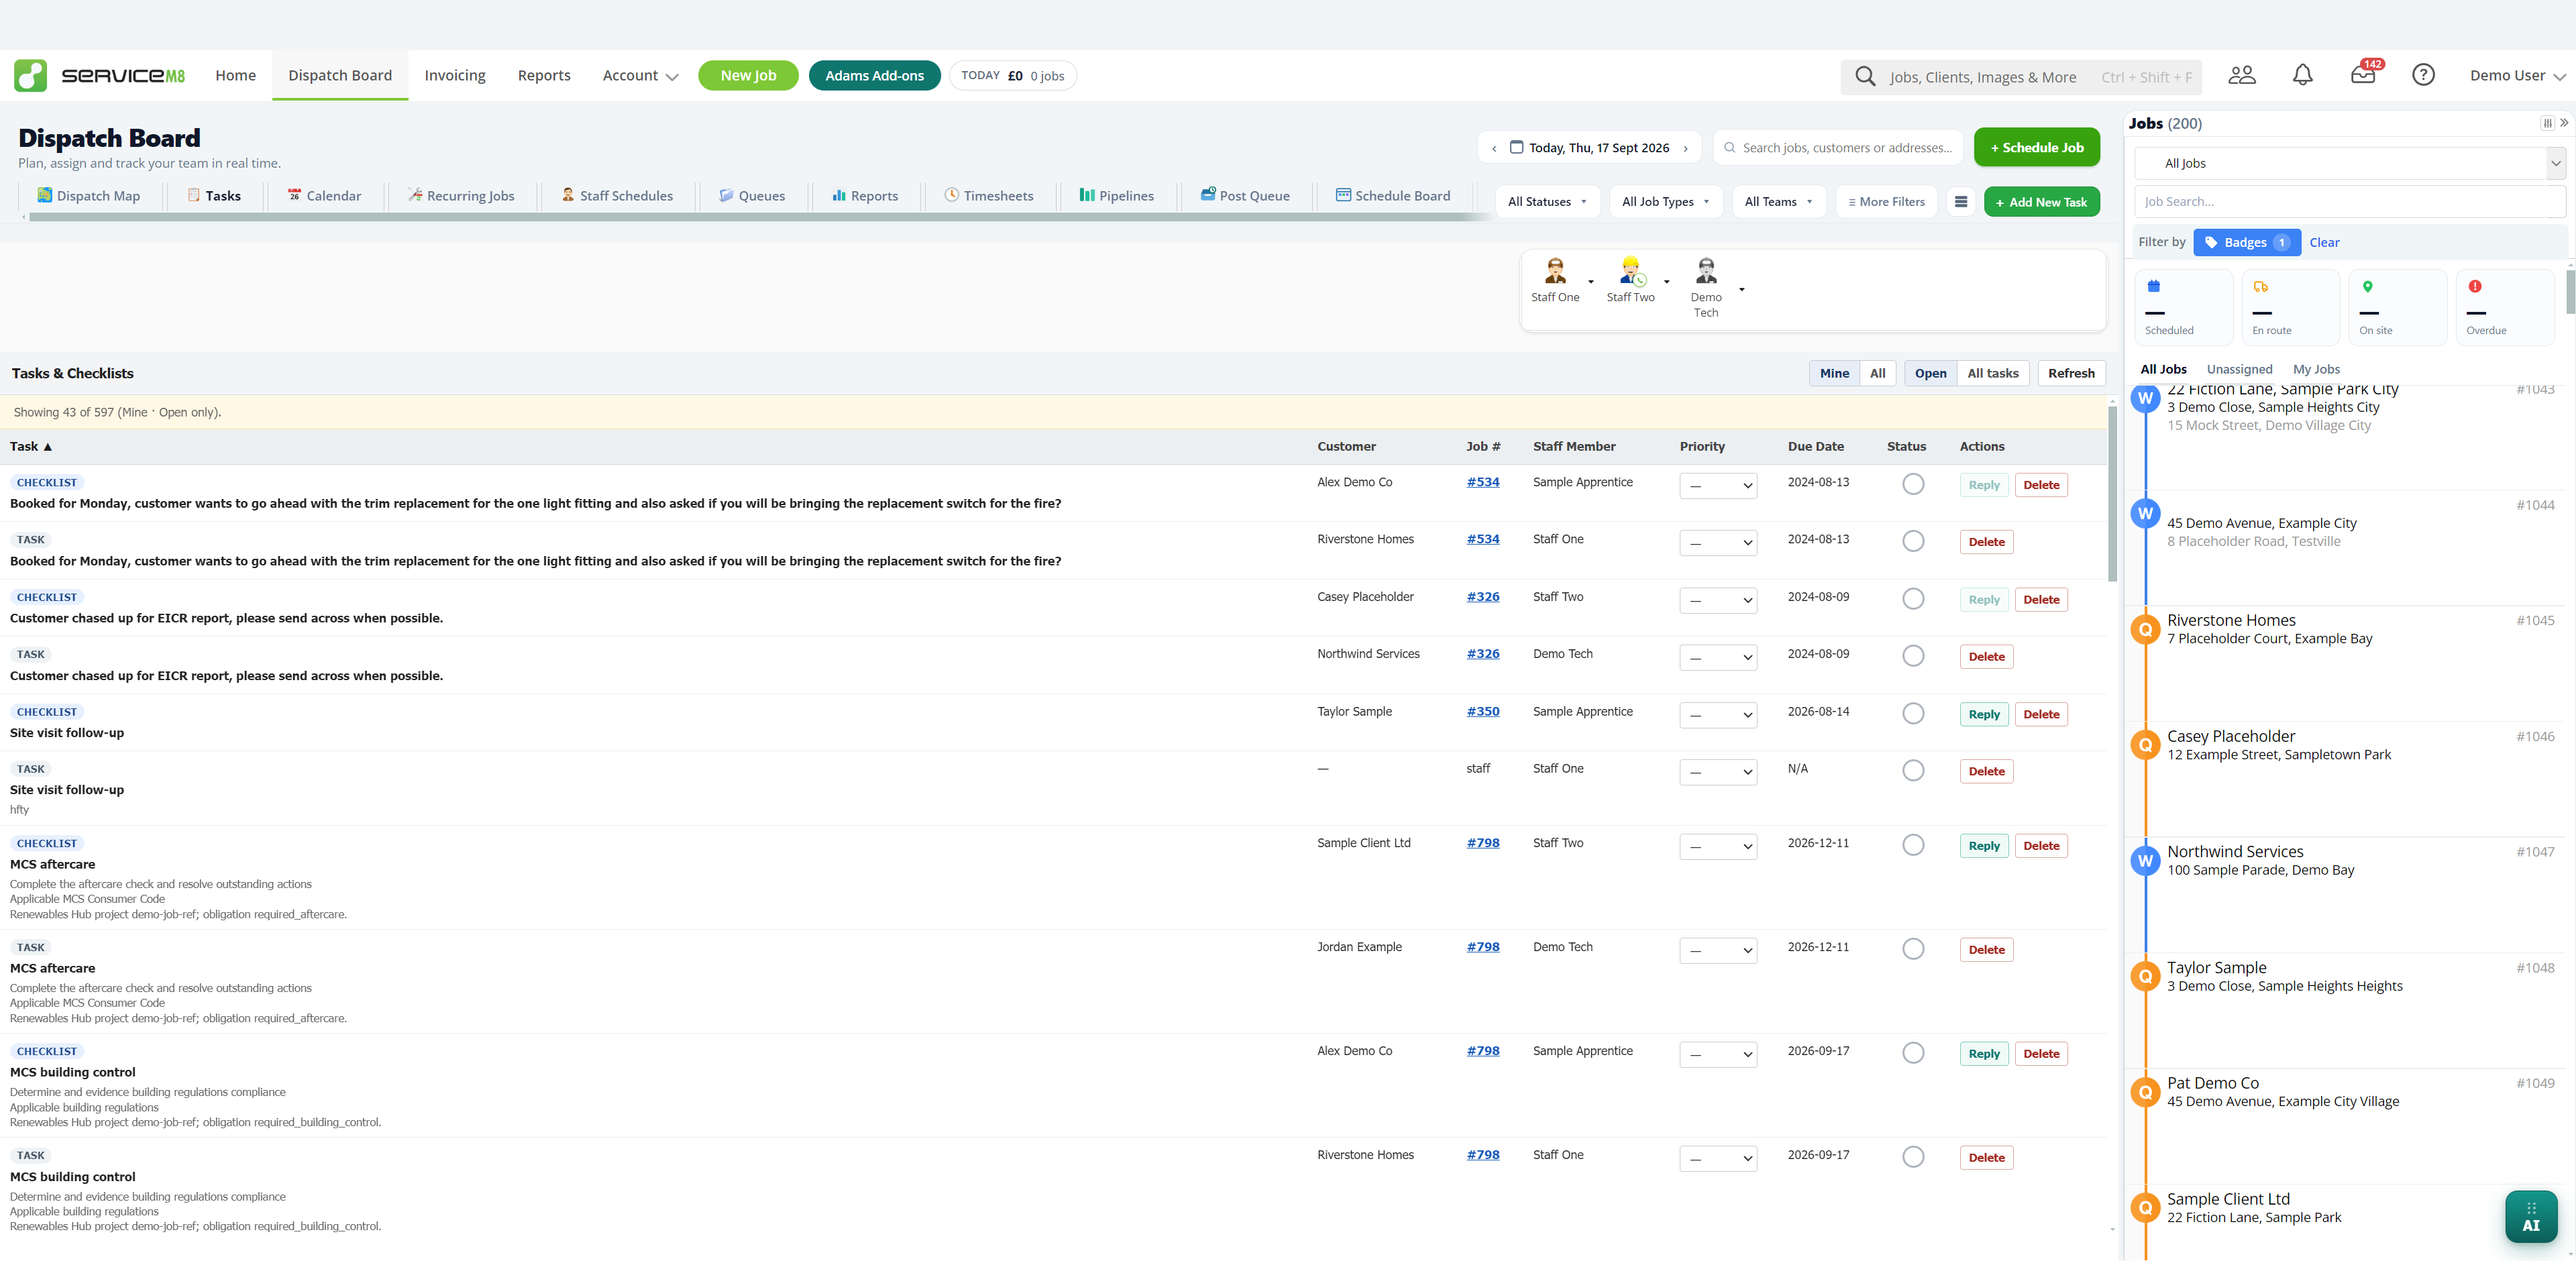
Task: Click the Job Search input field
Action: point(2349,201)
